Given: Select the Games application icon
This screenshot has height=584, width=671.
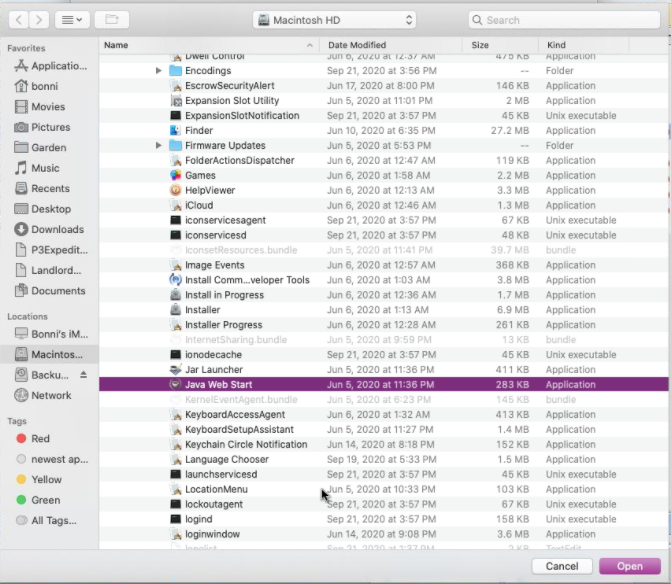Looking at the screenshot, I should (176, 175).
